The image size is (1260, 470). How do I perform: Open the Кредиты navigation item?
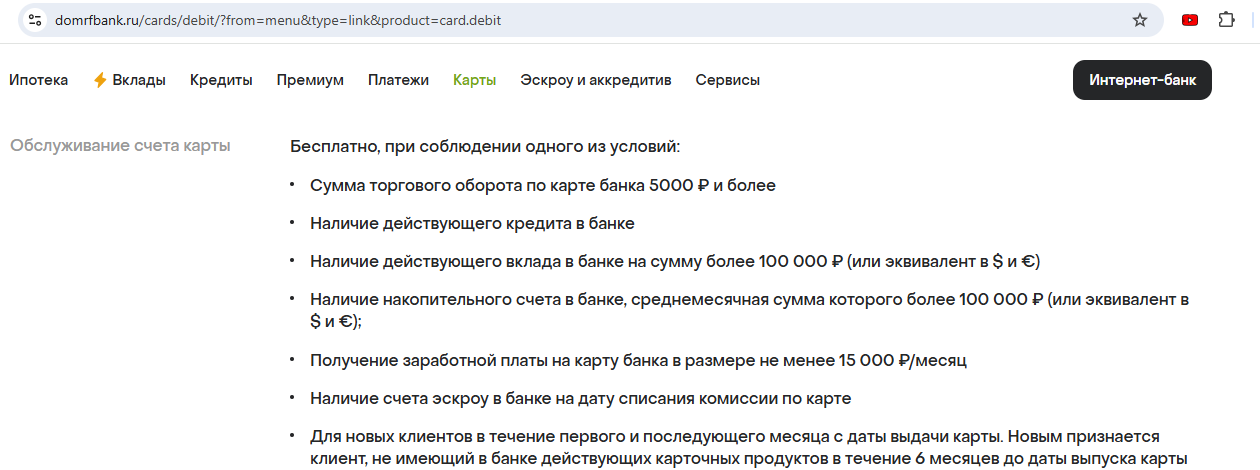tap(221, 80)
